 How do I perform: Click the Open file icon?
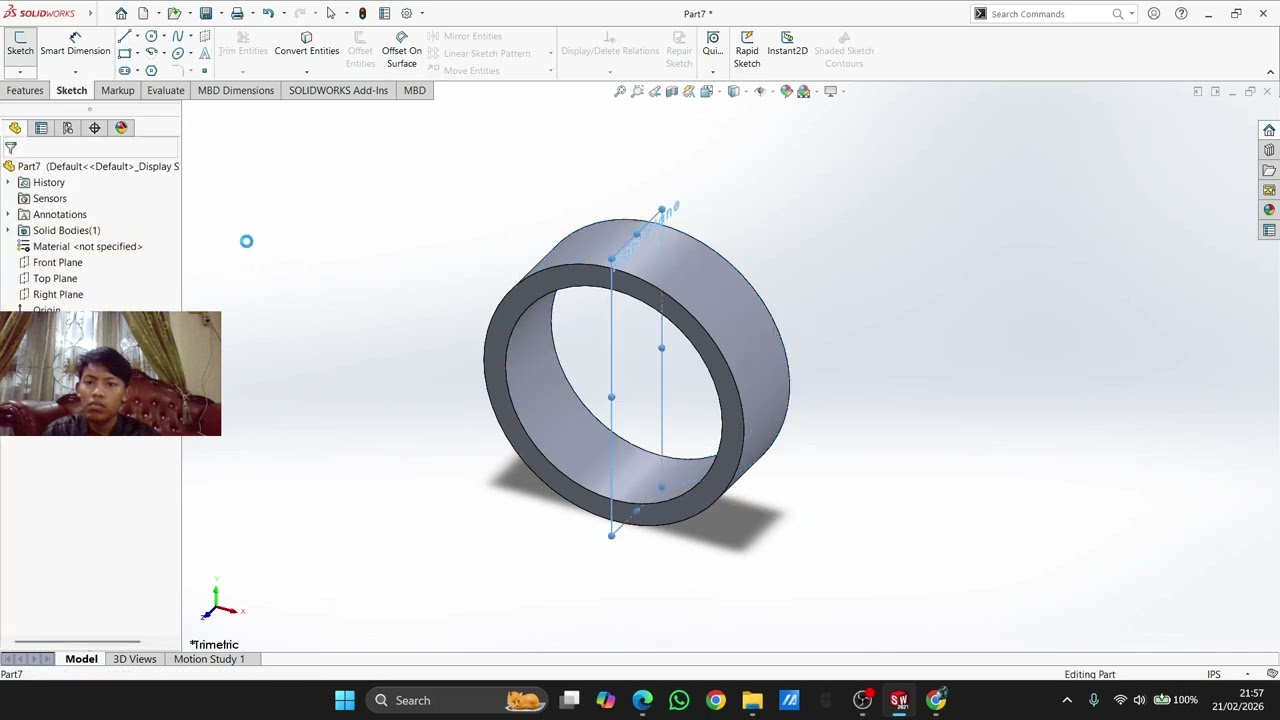point(174,13)
